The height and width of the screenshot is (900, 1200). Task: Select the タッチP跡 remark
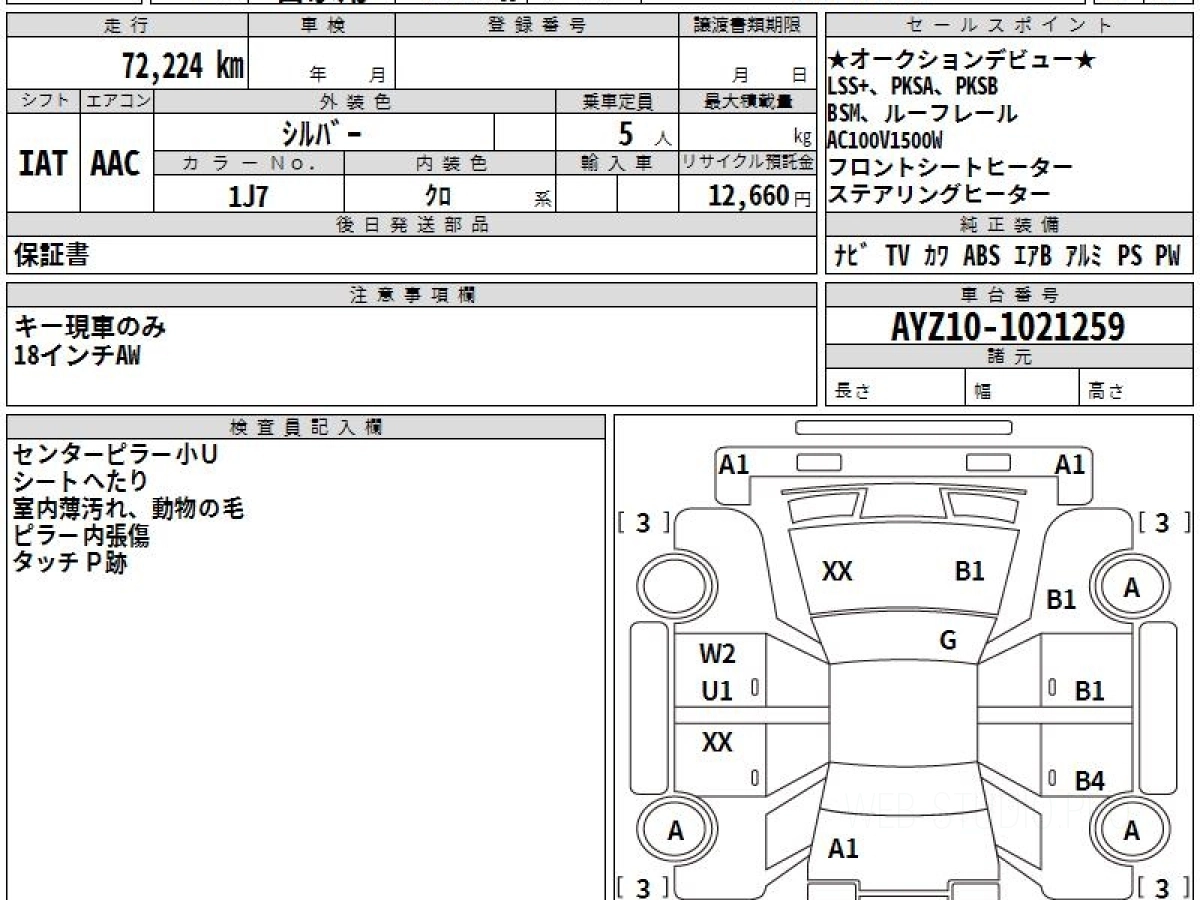70,563
